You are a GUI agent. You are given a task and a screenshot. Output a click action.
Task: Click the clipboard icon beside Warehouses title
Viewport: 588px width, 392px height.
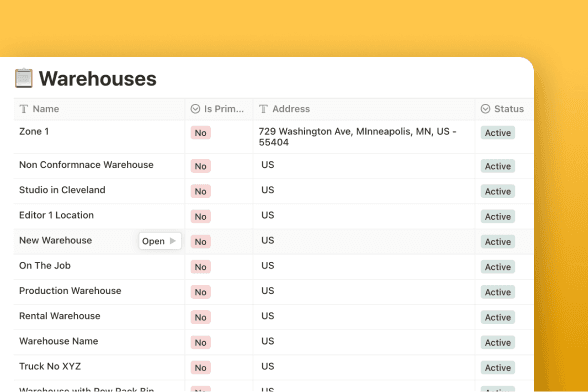click(x=24, y=78)
